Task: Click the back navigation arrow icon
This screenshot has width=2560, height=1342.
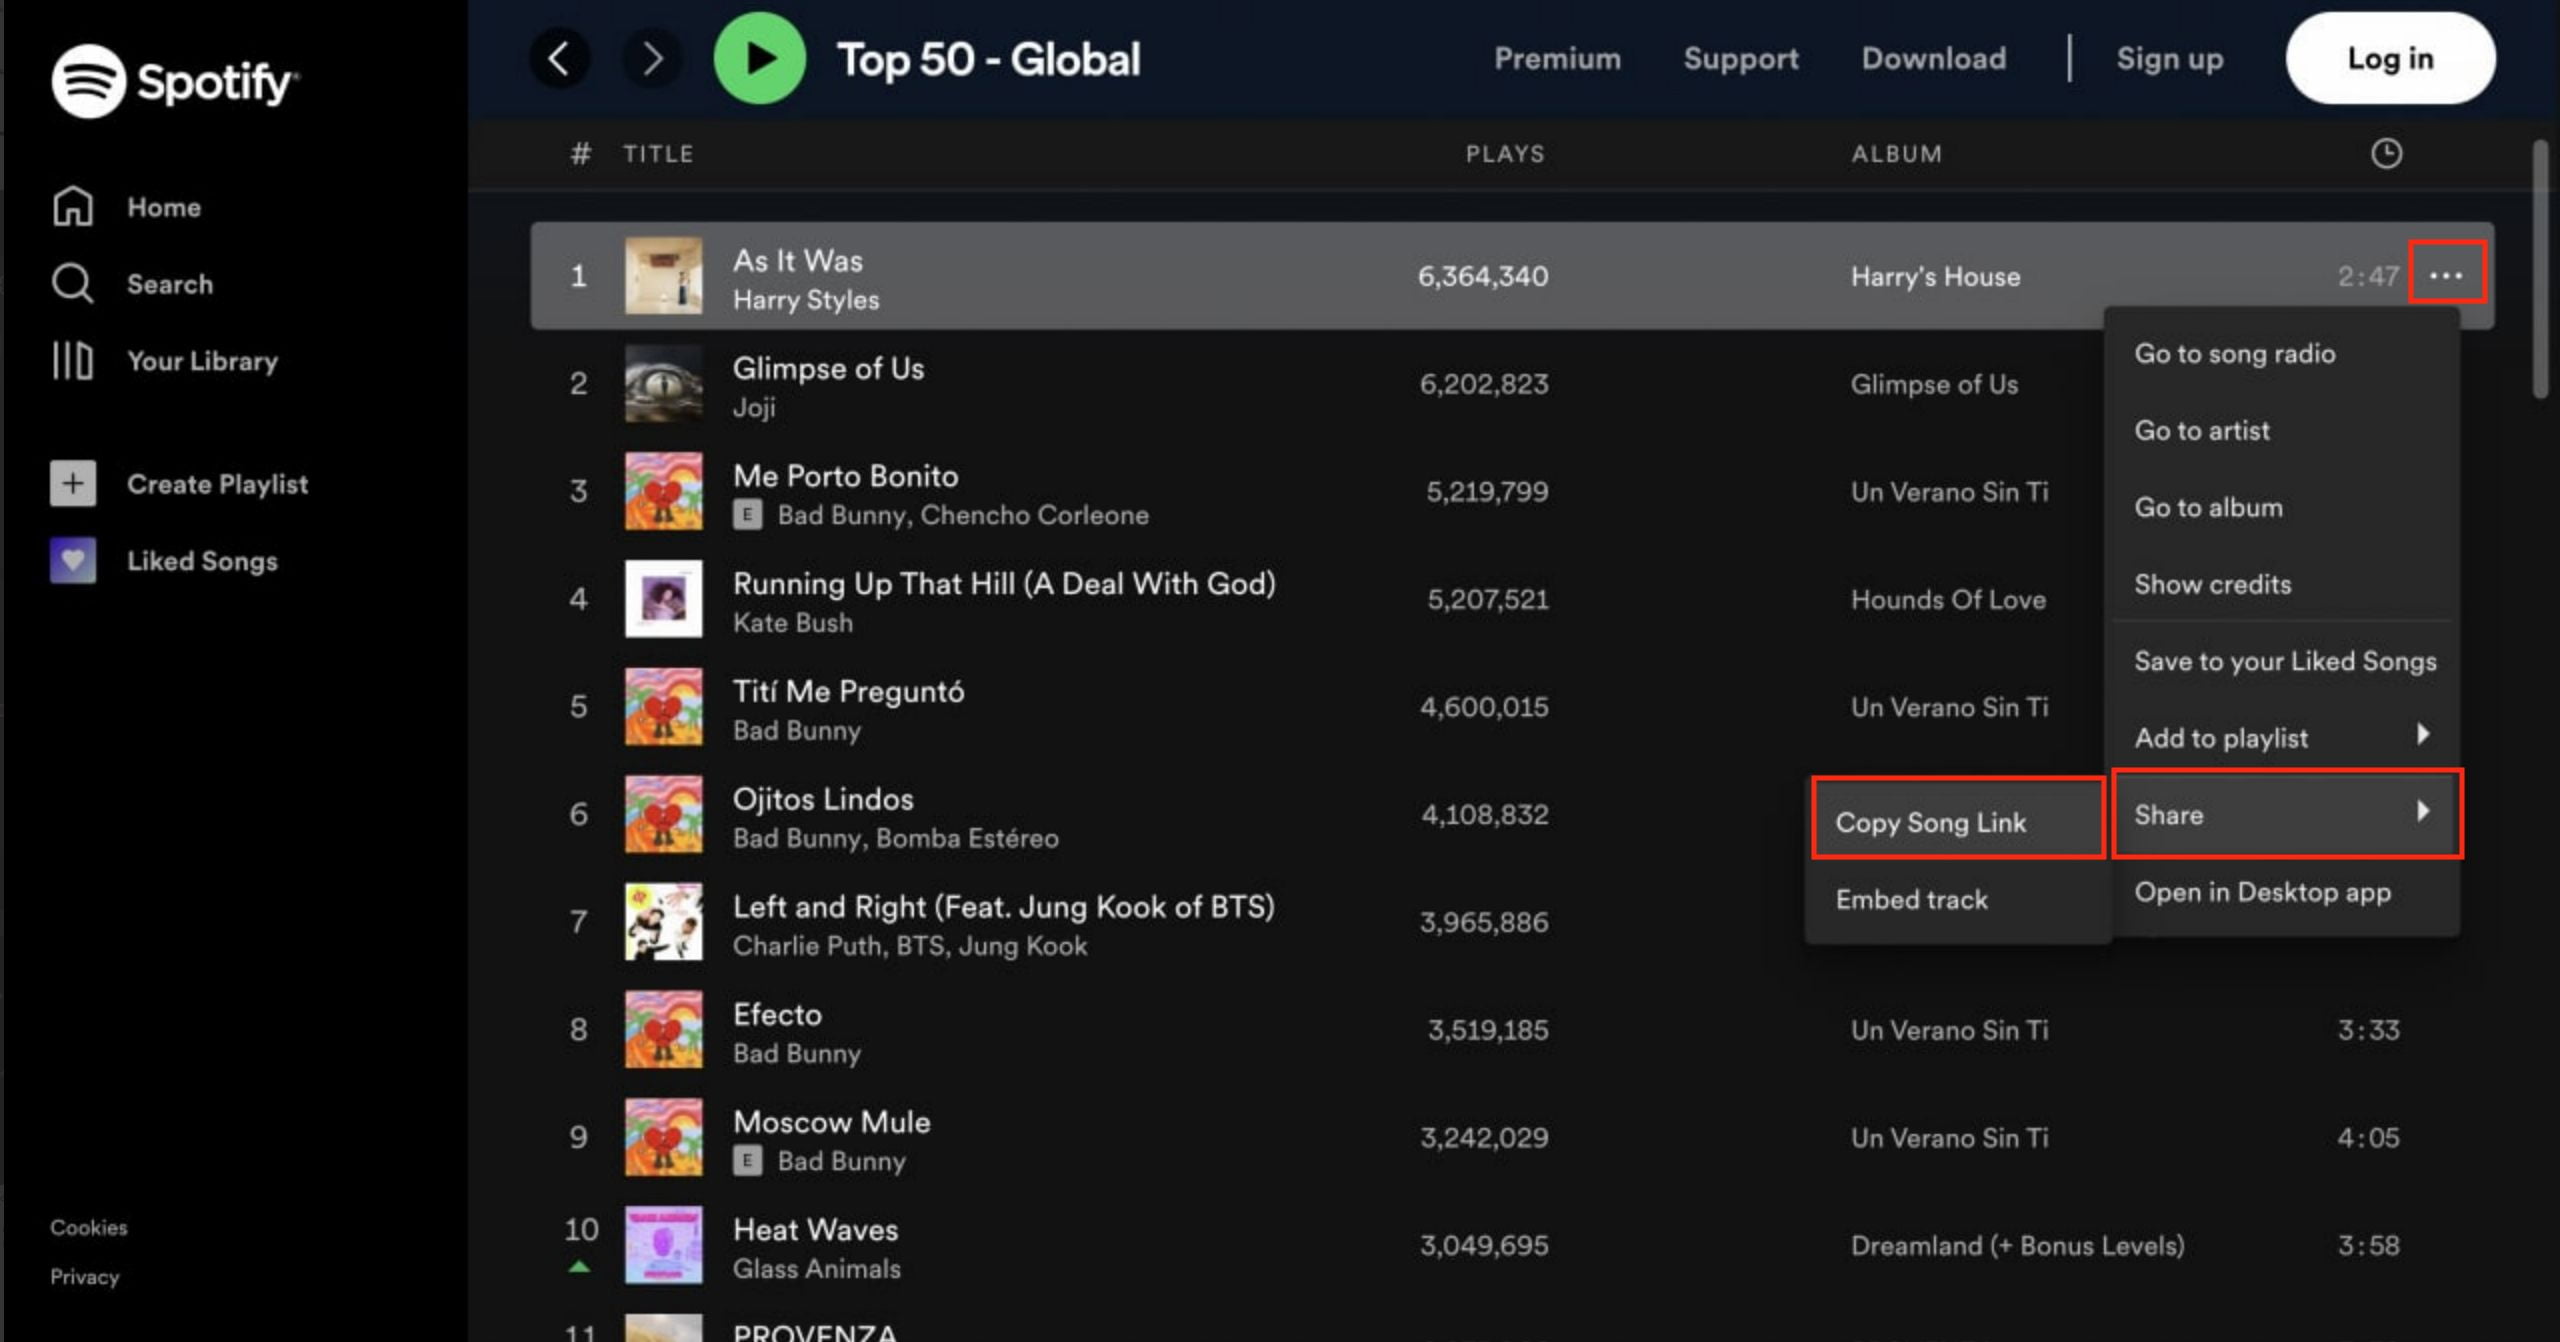Action: [559, 59]
